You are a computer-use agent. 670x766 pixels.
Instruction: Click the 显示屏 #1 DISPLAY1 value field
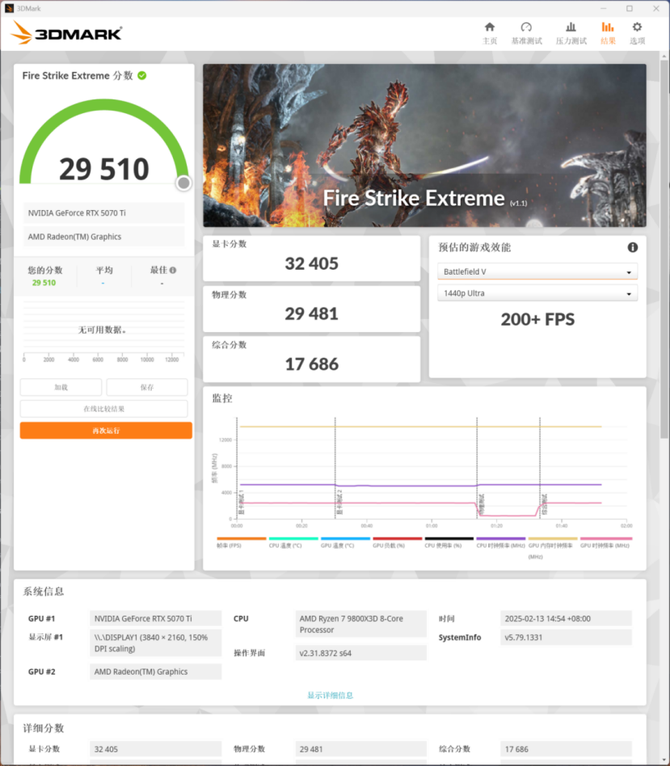(155, 643)
